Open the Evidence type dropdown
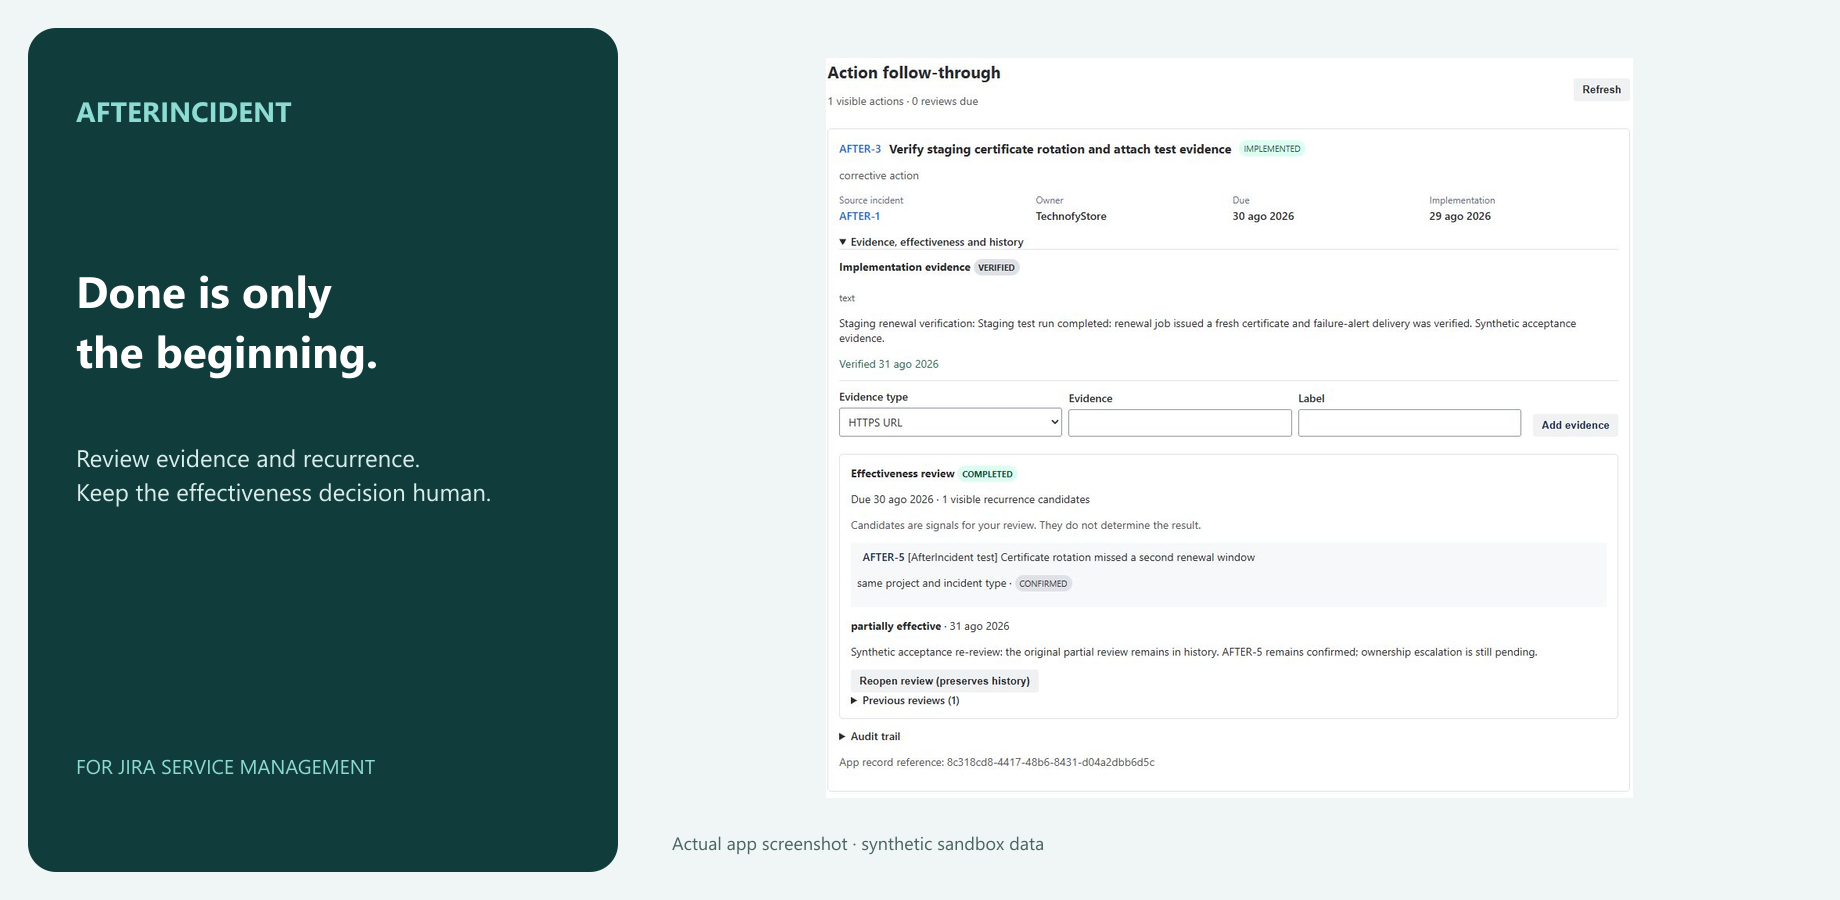This screenshot has height=900, width=1840. pos(950,422)
